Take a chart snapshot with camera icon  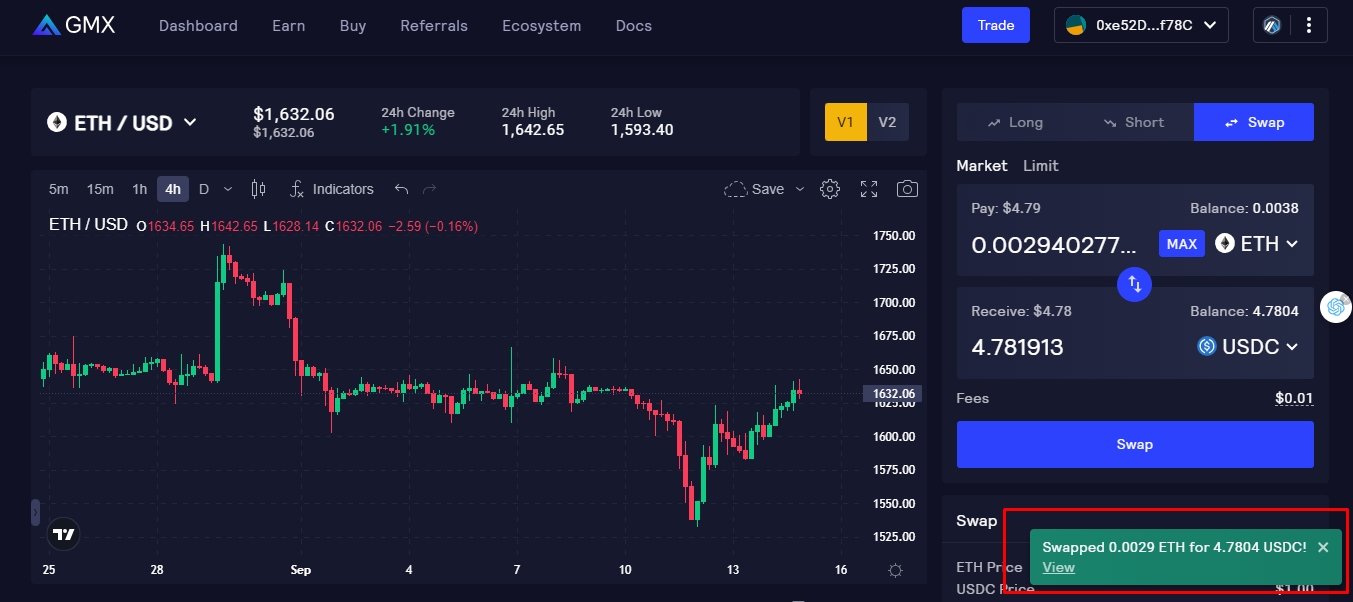[907, 189]
